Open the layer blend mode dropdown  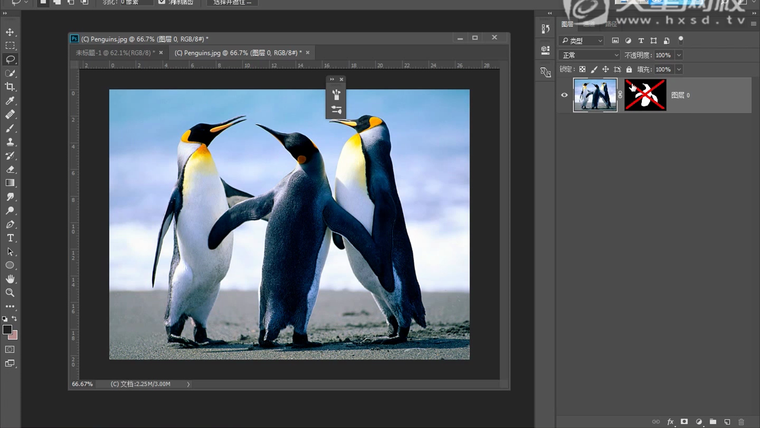590,55
